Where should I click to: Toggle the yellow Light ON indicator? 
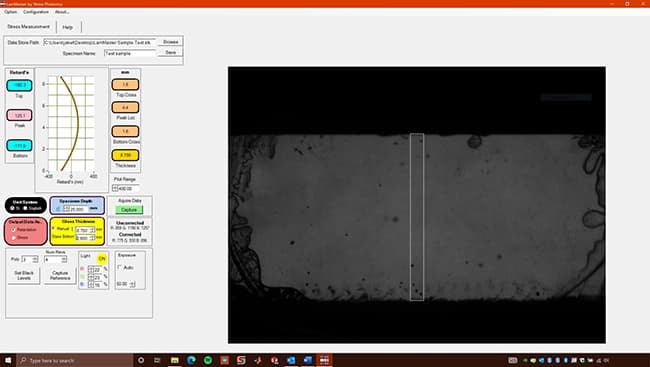[x=102, y=259]
